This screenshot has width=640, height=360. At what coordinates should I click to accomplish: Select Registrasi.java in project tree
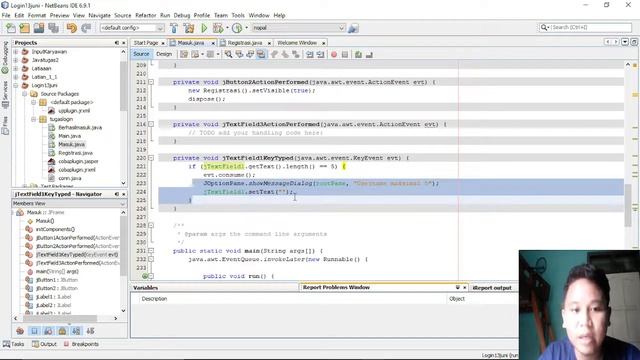(76, 153)
